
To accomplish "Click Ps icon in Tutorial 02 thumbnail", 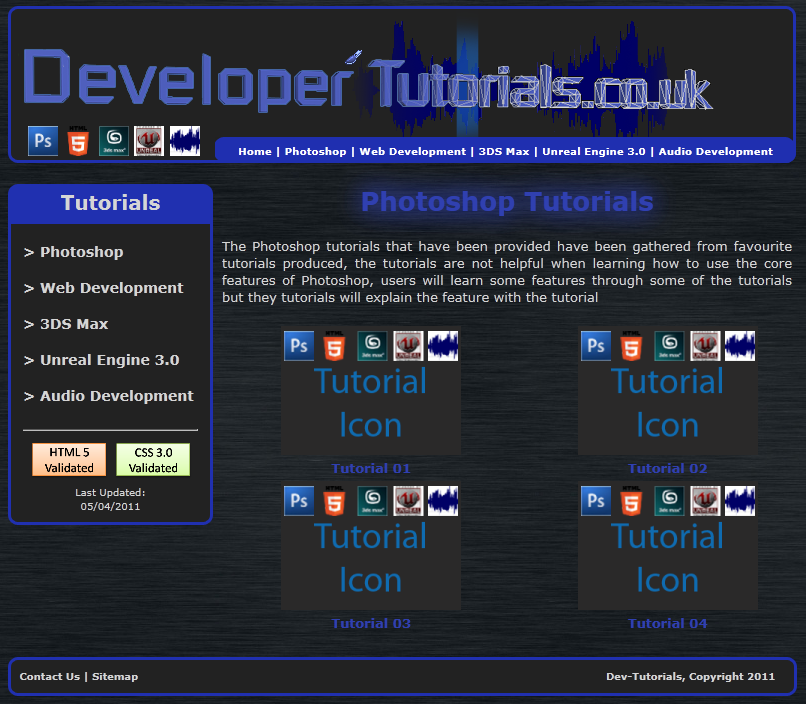I will 596,346.
